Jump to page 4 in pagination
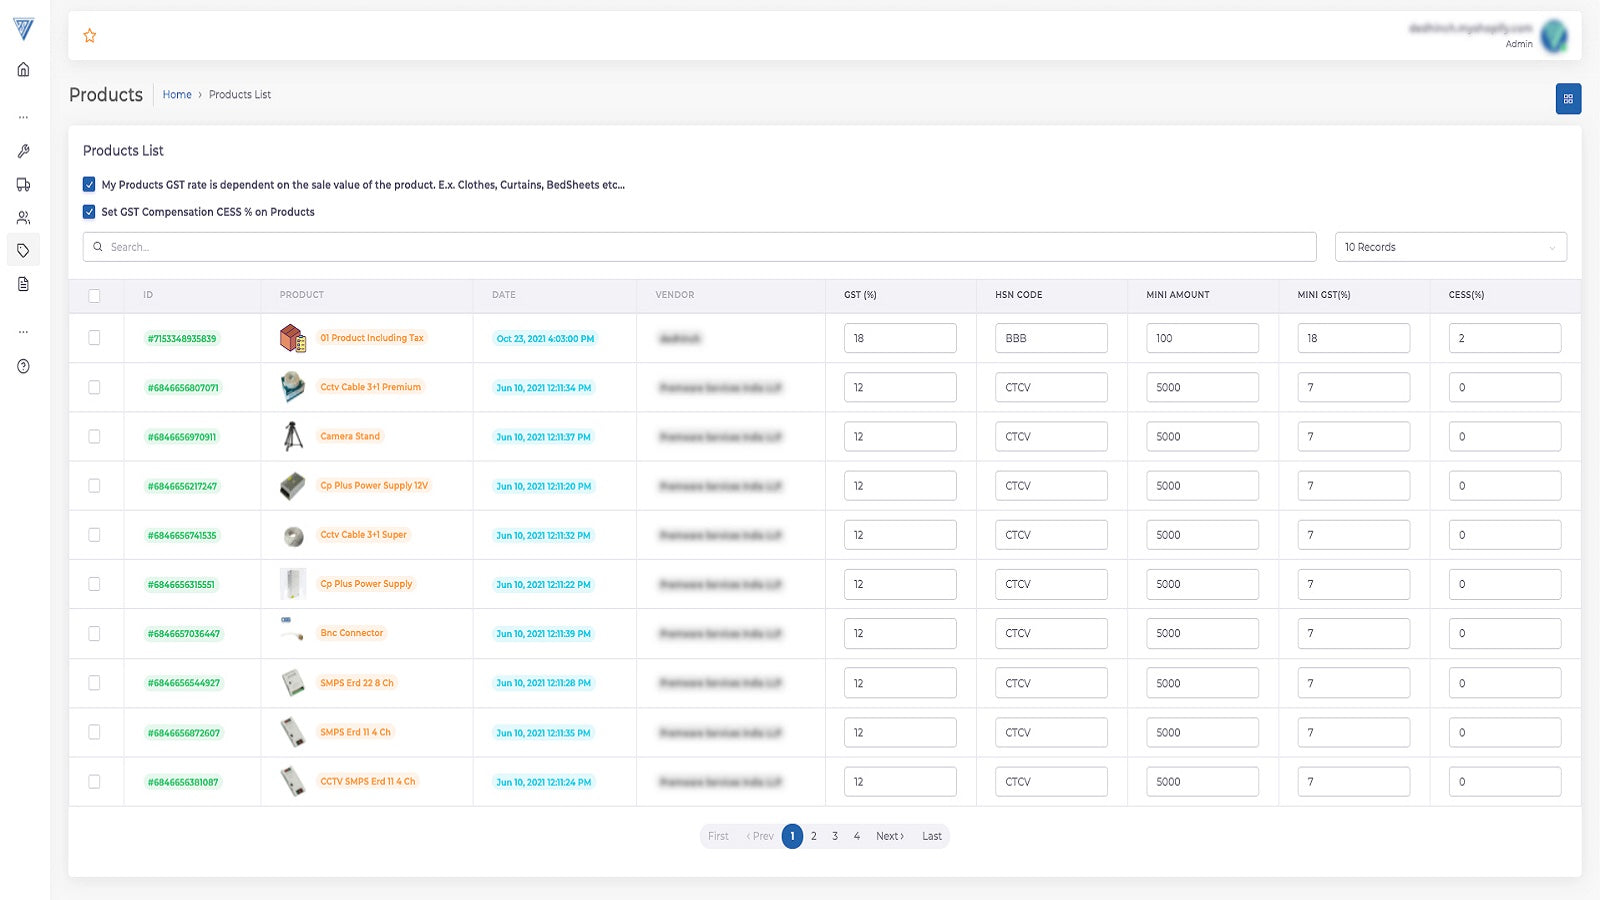This screenshot has width=1600, height=900. (x=857, y=836)
